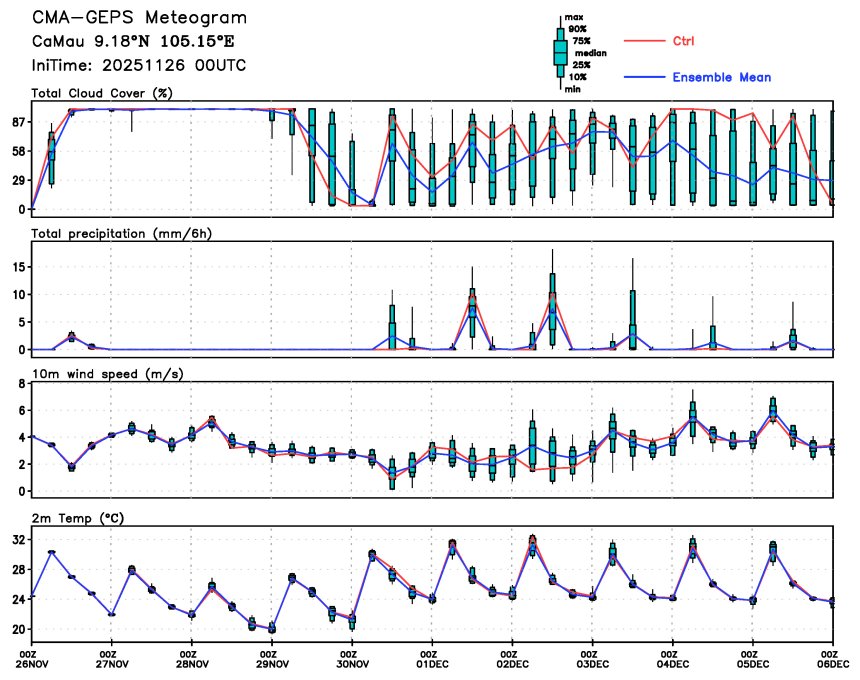This screenshot has height=680, width=860.
Task: Click the 8 tick on wind speed axis
Action: (22, 384)
